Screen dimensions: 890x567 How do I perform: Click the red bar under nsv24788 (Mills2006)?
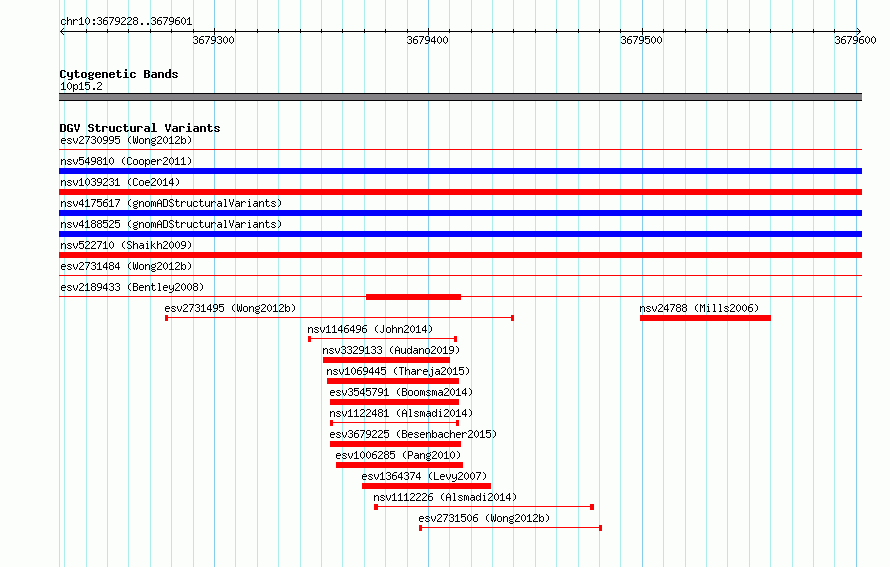[706, 318]
